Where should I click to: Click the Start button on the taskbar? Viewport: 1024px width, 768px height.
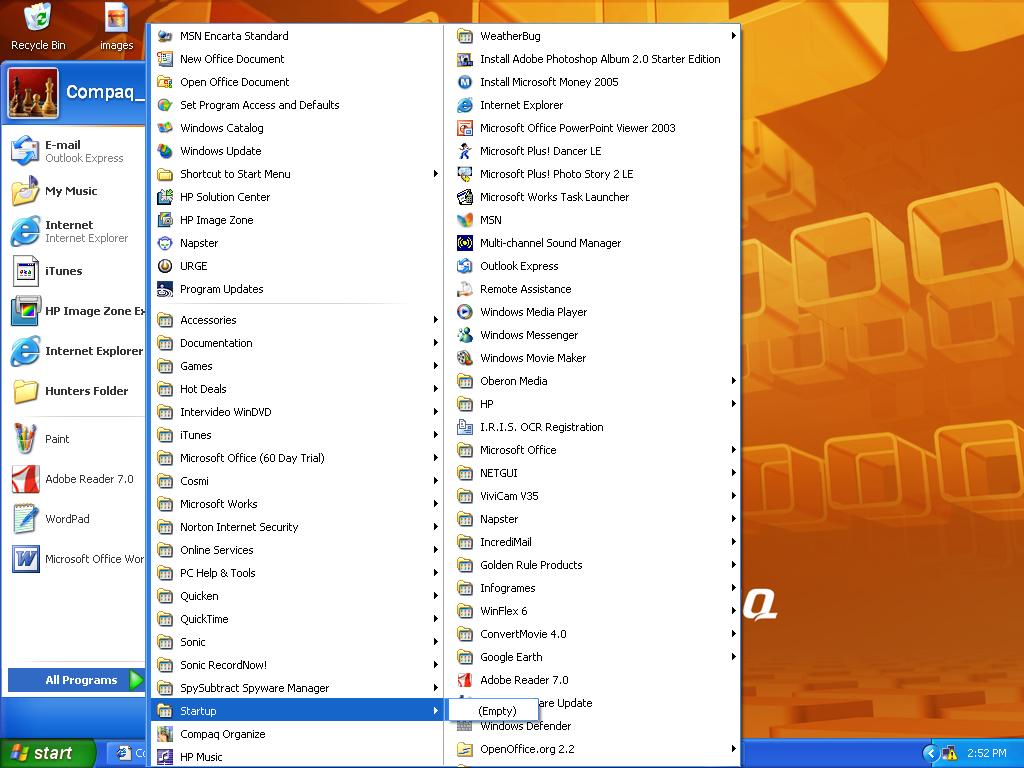pyautogui.click(x=47, y=753)
